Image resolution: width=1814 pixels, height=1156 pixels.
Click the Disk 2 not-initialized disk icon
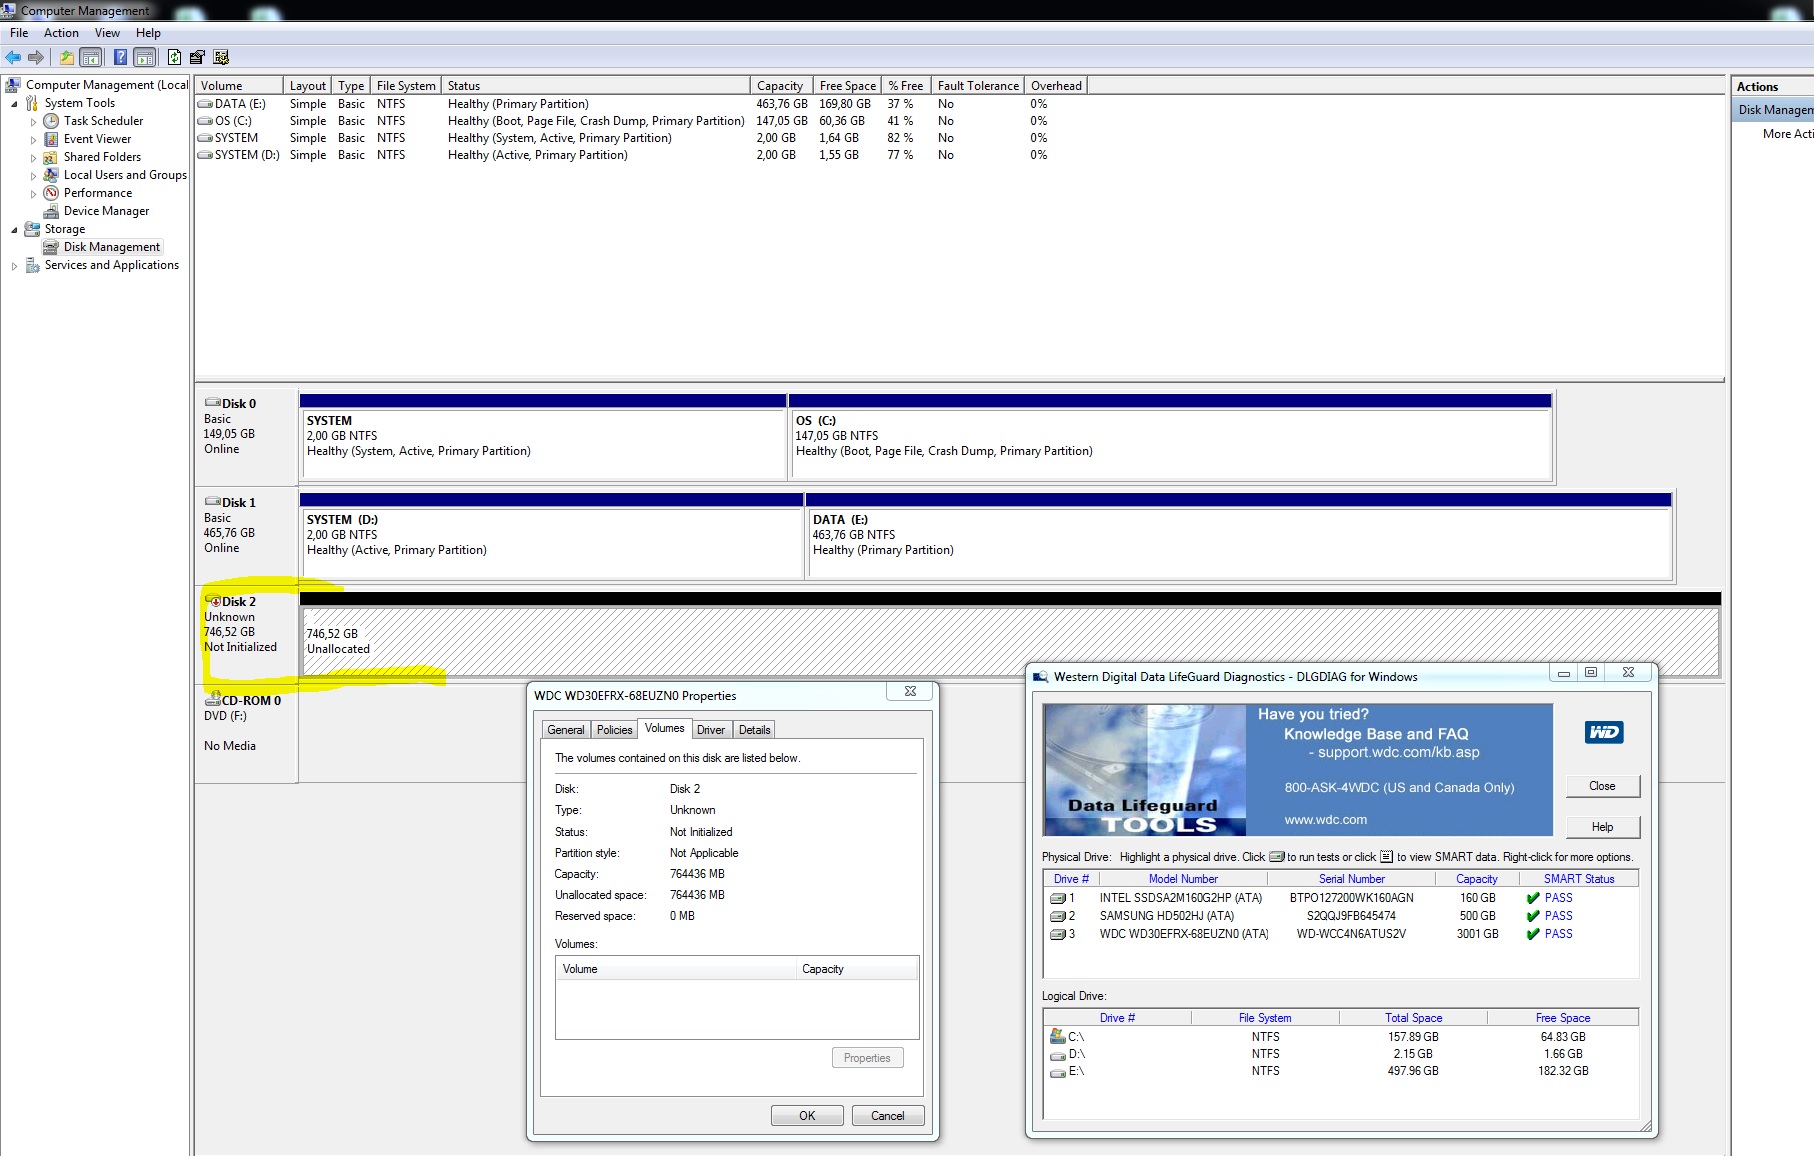pyautogui.click(x=213, y=601)
